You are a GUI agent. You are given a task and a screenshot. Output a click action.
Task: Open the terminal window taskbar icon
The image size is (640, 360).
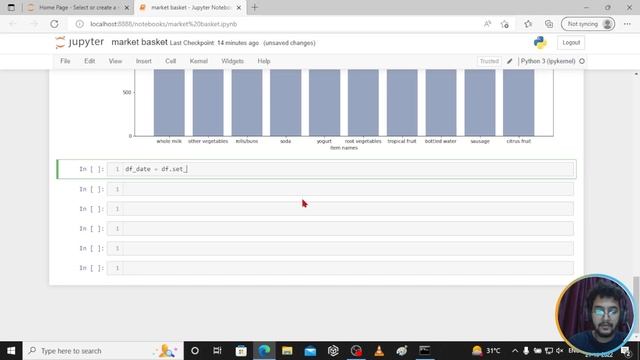(x=425, y=351)
